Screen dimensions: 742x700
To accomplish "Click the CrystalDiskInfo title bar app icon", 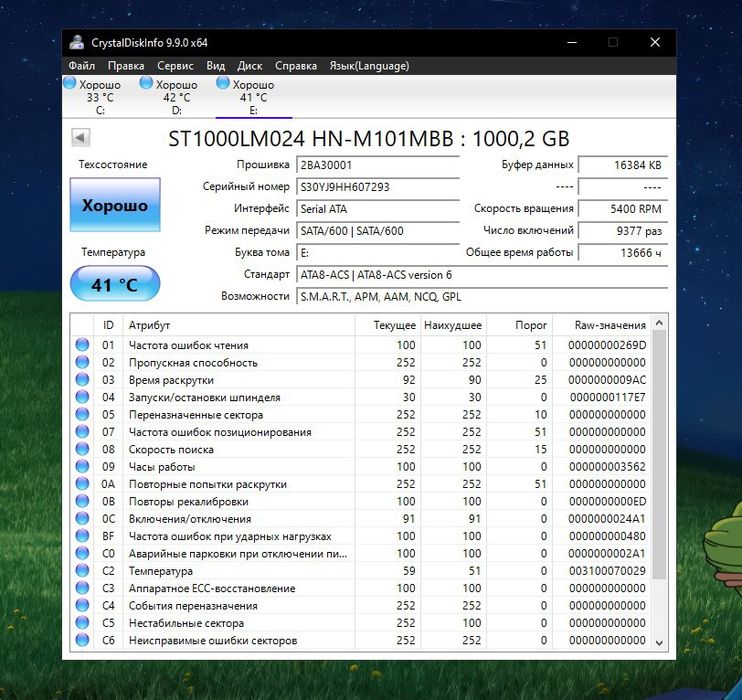I will coord(76,42).
